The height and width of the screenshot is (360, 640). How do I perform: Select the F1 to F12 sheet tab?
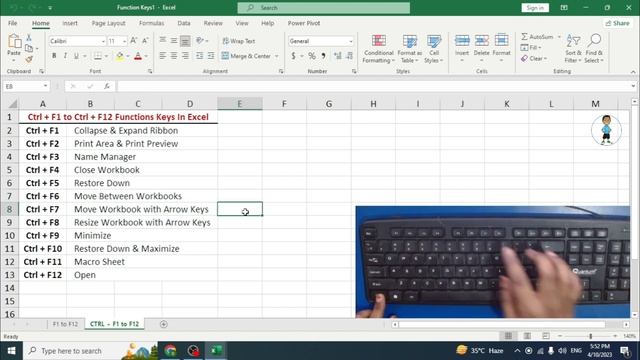pos(65,324)
